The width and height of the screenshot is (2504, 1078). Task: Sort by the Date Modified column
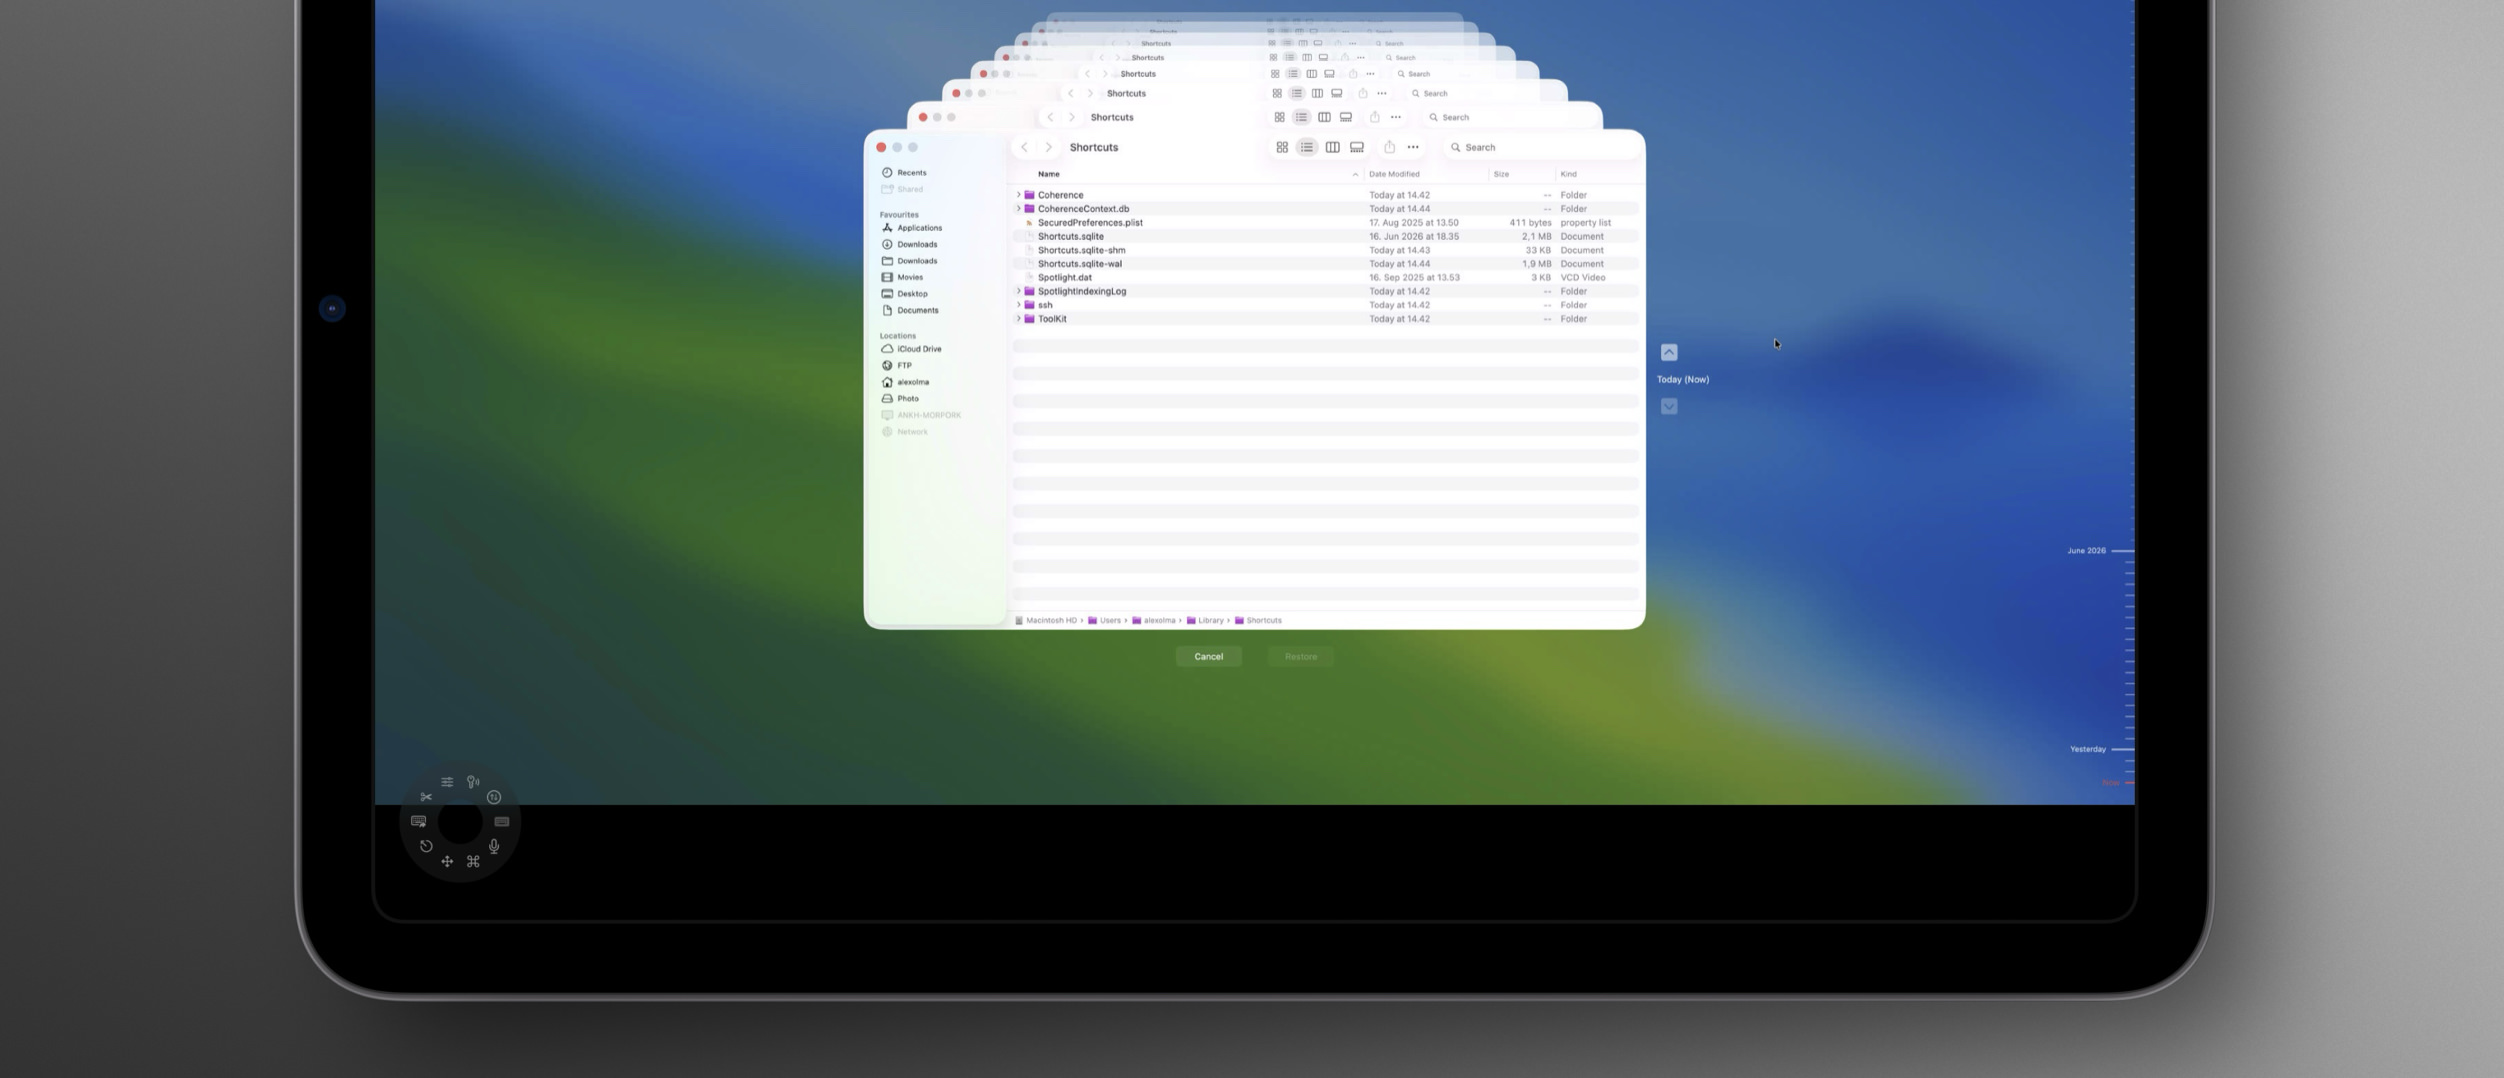click(1394, 174)
